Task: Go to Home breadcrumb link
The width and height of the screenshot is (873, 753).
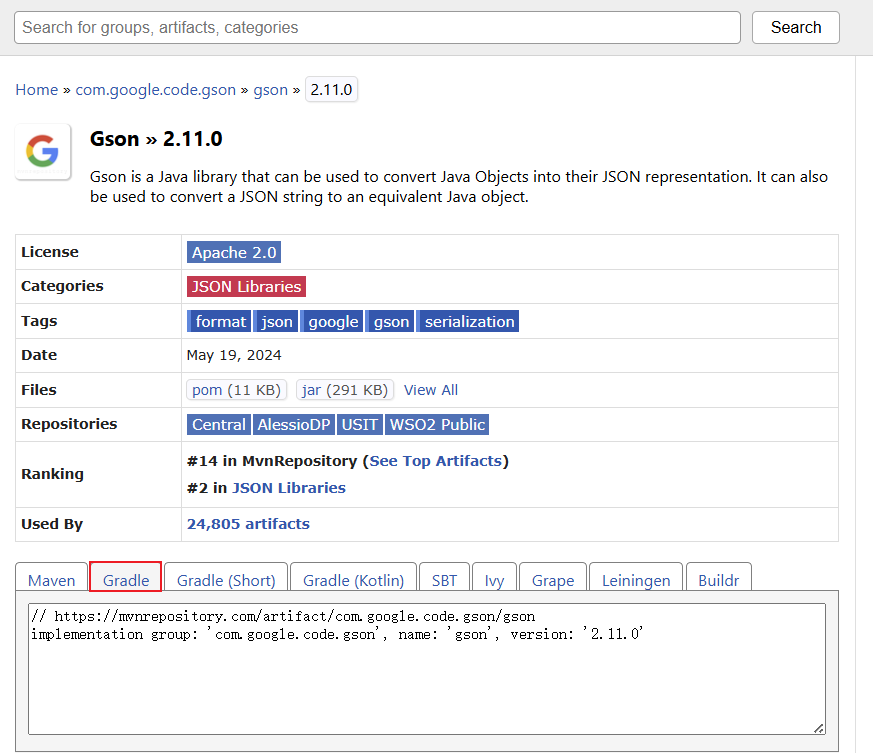Action: pos(37,90)
